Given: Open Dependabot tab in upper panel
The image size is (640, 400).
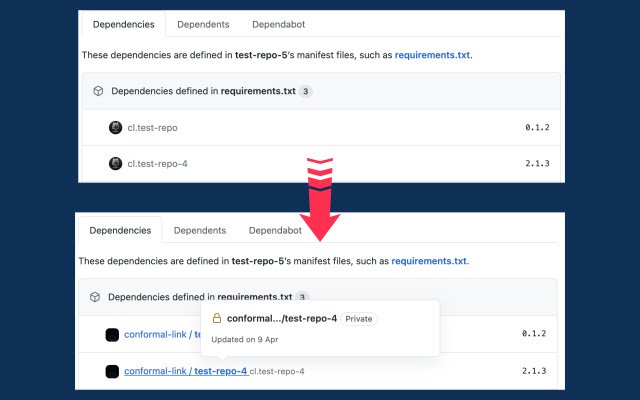Looking at the screenshot, I should (x=278, y=24).
